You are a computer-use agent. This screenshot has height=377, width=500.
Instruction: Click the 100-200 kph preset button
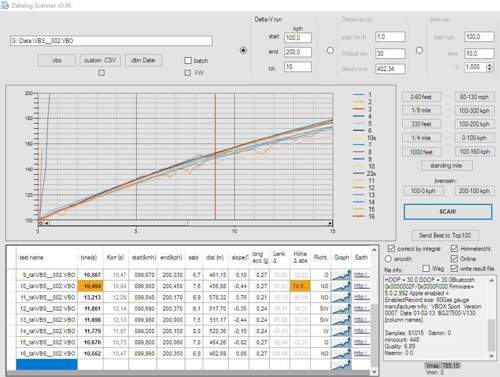474,124
